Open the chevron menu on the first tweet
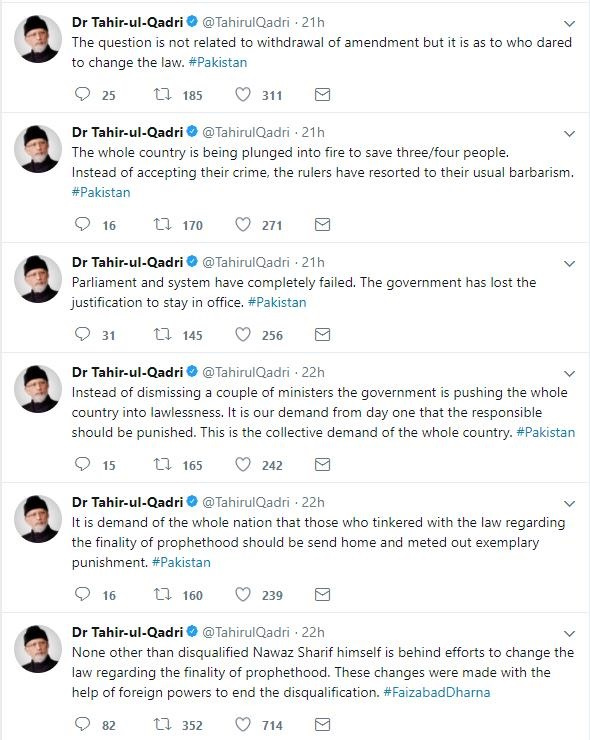 570,23
